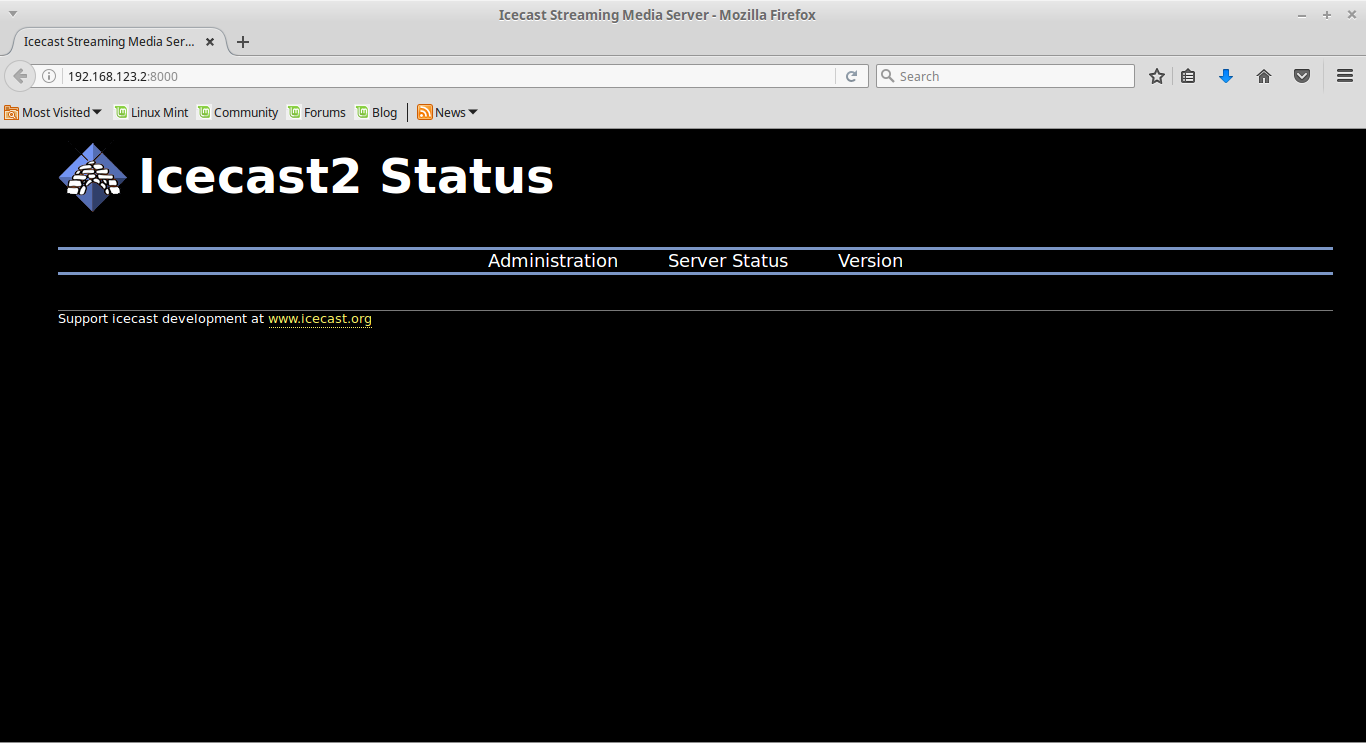
Task: Open the downloads arrow icon
Action: 1226,76
